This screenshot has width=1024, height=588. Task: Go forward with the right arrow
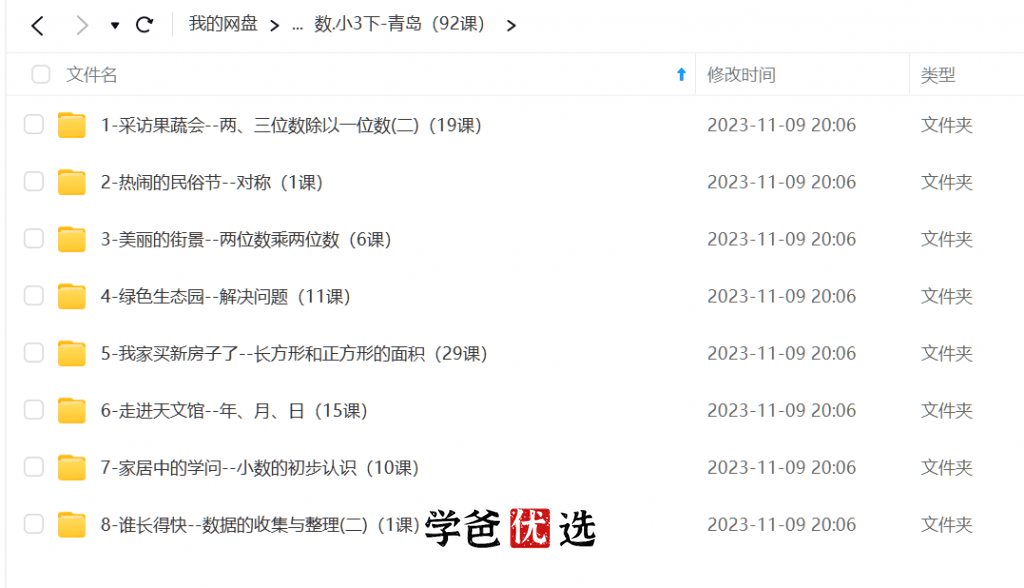tap(82, 25)
